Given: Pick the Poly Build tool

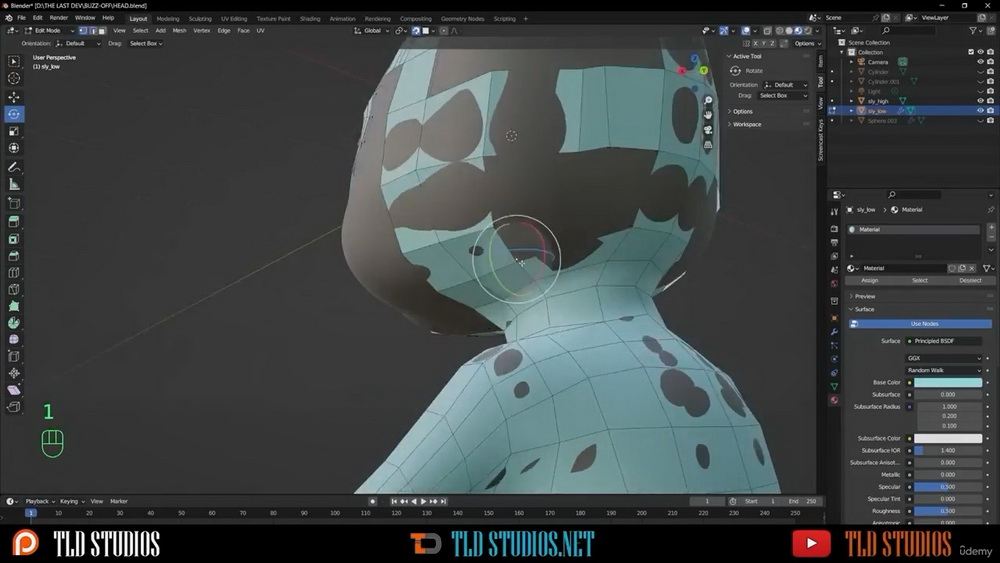Looking at the screenshot, I should pyautogui.click(x=13, y=306).
